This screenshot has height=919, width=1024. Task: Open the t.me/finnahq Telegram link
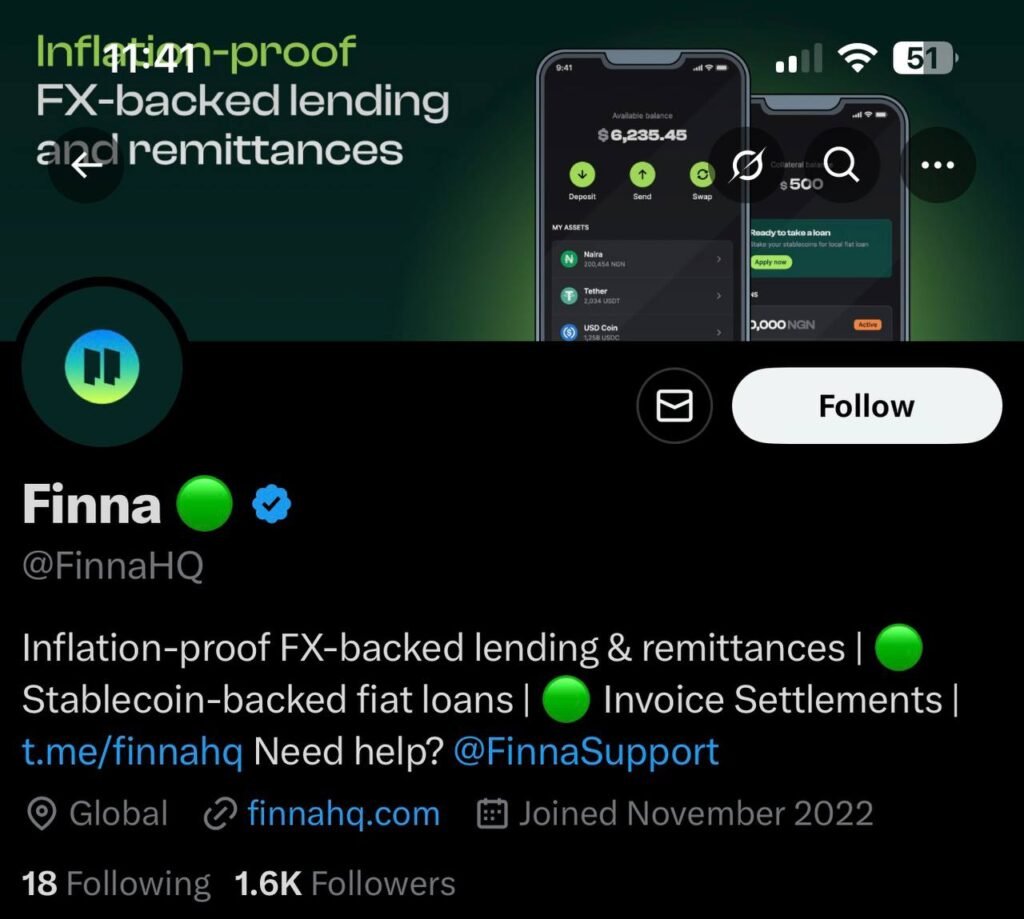(x=133, y=752)
